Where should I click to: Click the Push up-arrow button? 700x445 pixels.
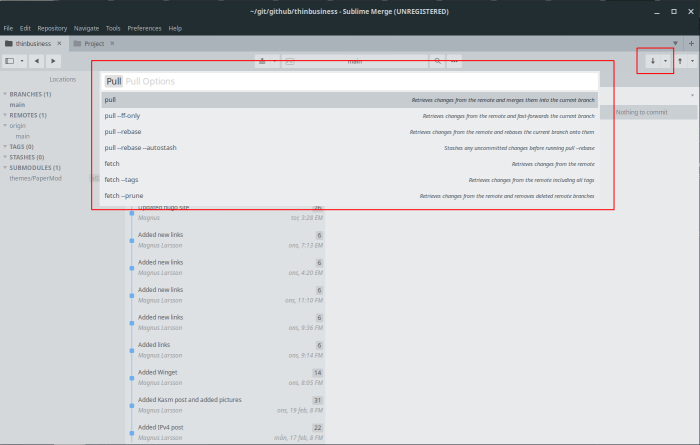[680, 61]
